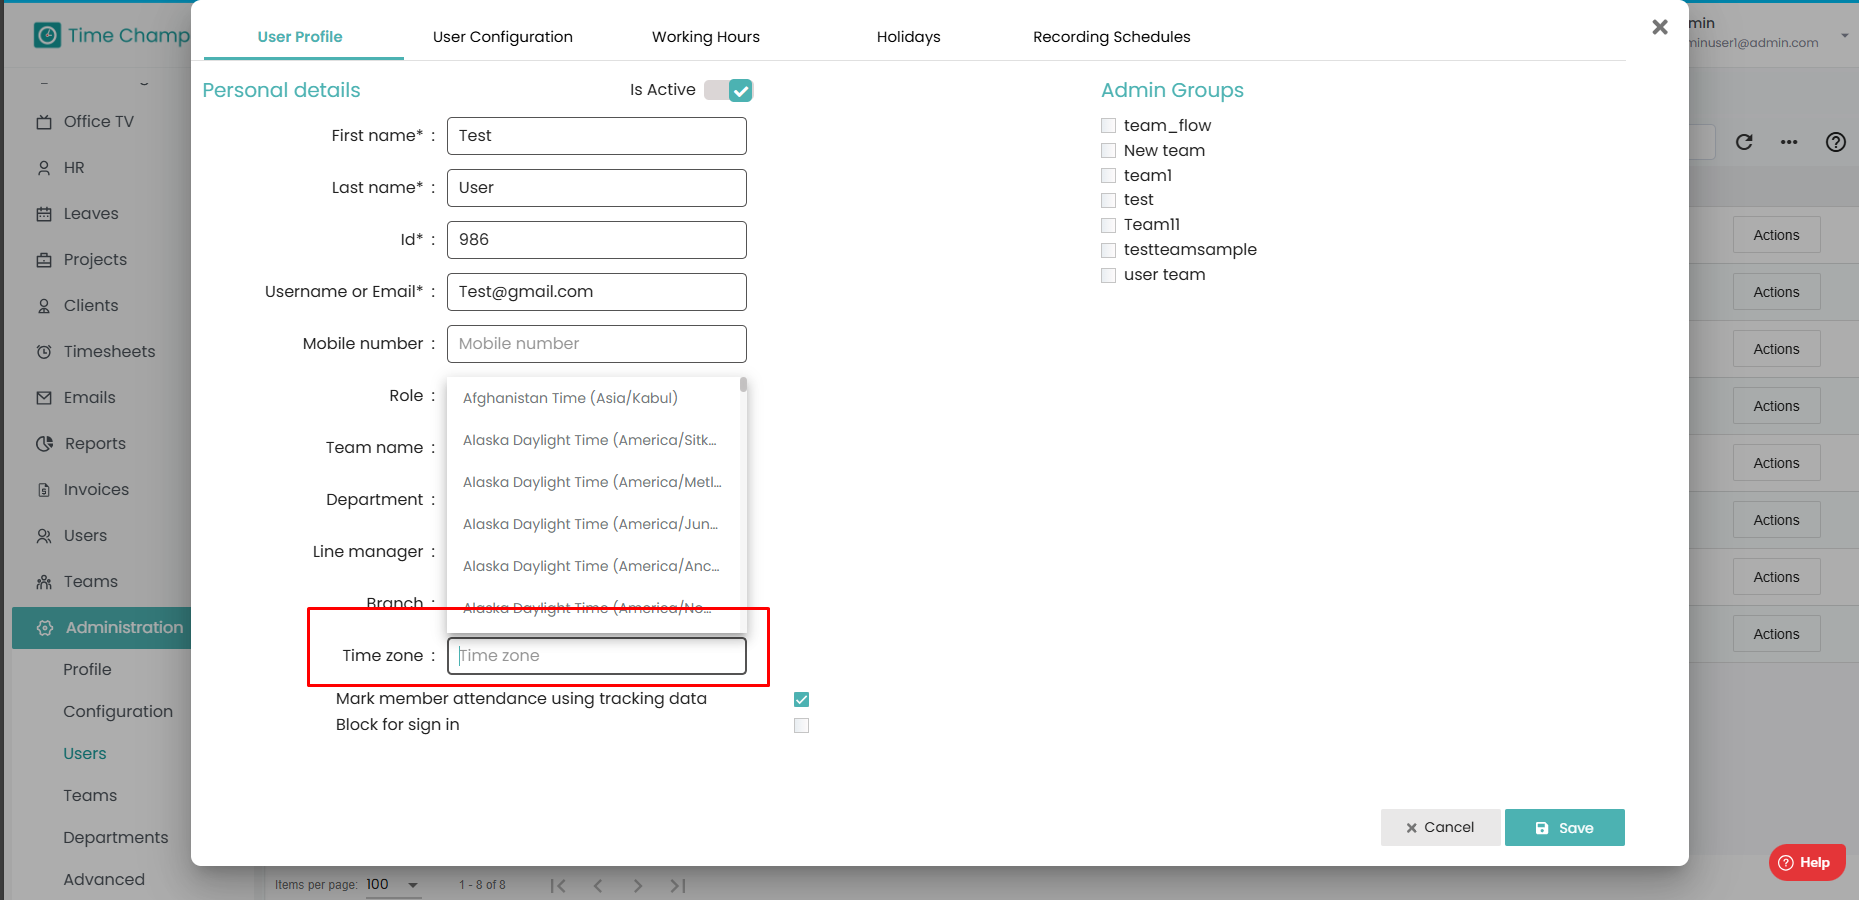Viewport: 1859px width, 900px height.
Task: Switch to Holidays tab
Action: click(909, 37)
